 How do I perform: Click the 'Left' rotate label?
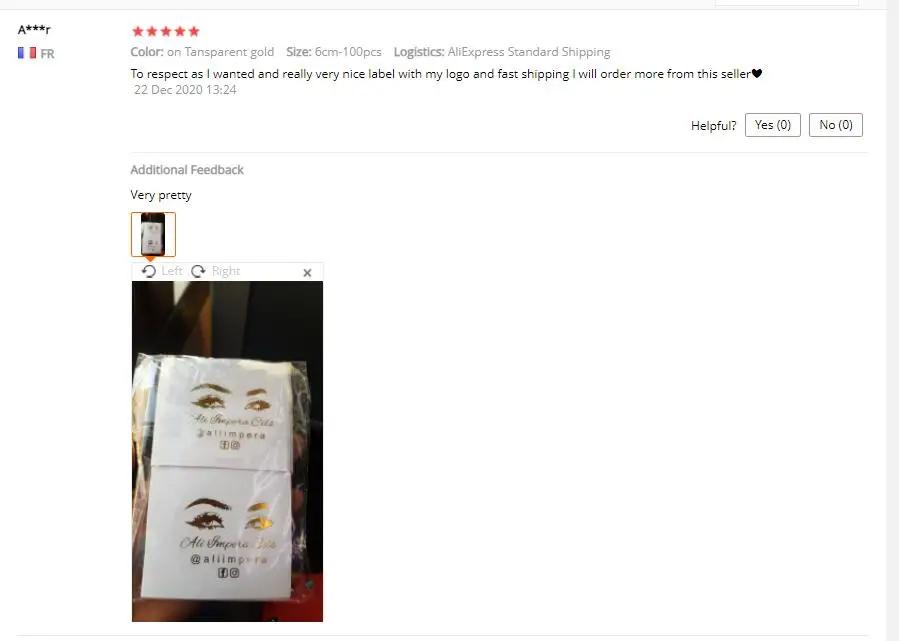pyautogui.click(x=171, y=271)
